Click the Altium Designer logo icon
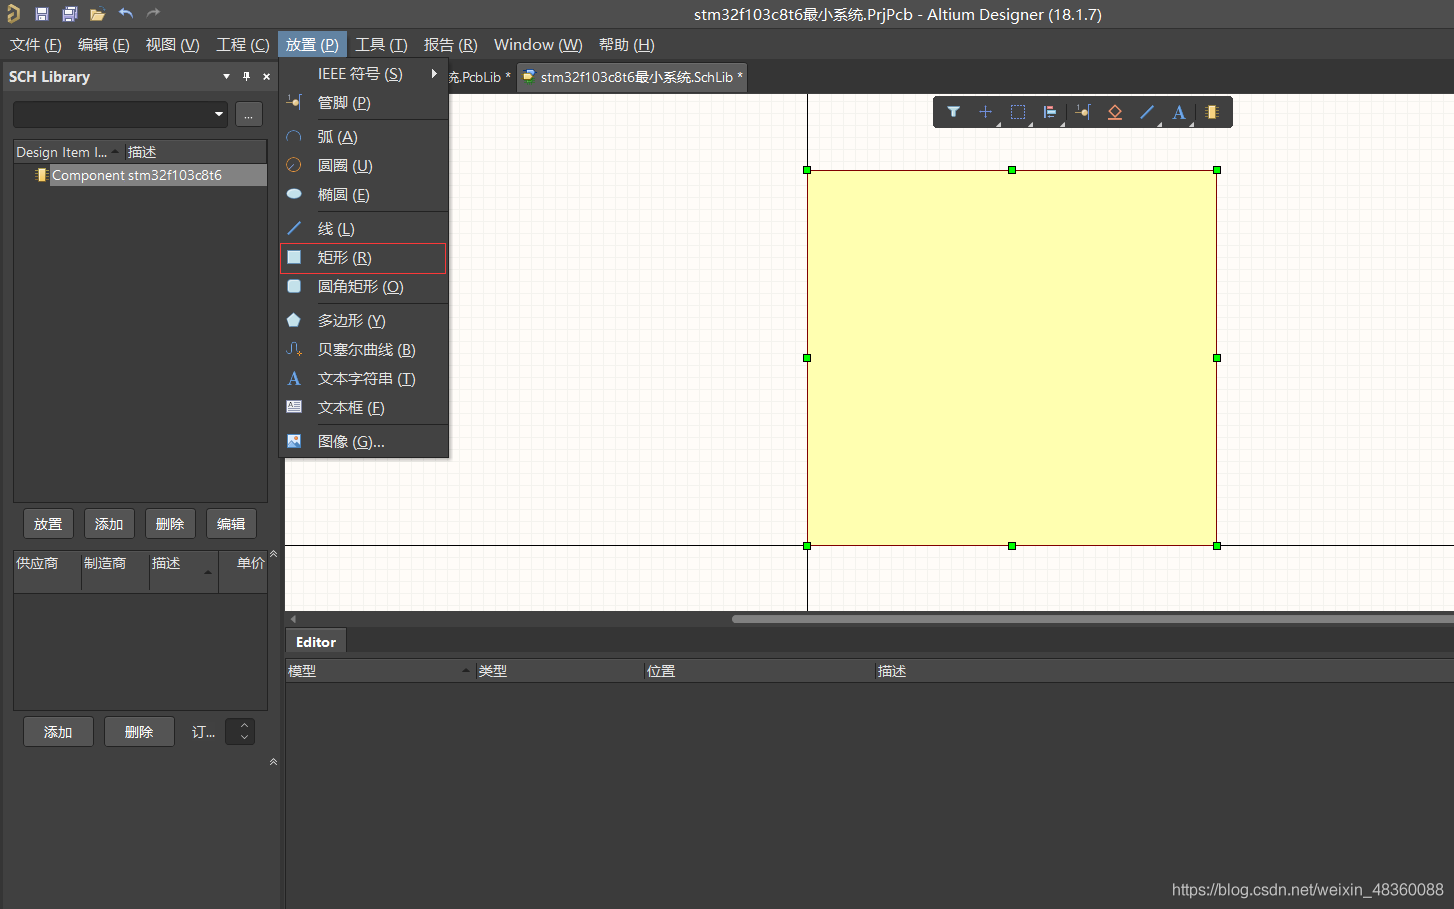 13,14
